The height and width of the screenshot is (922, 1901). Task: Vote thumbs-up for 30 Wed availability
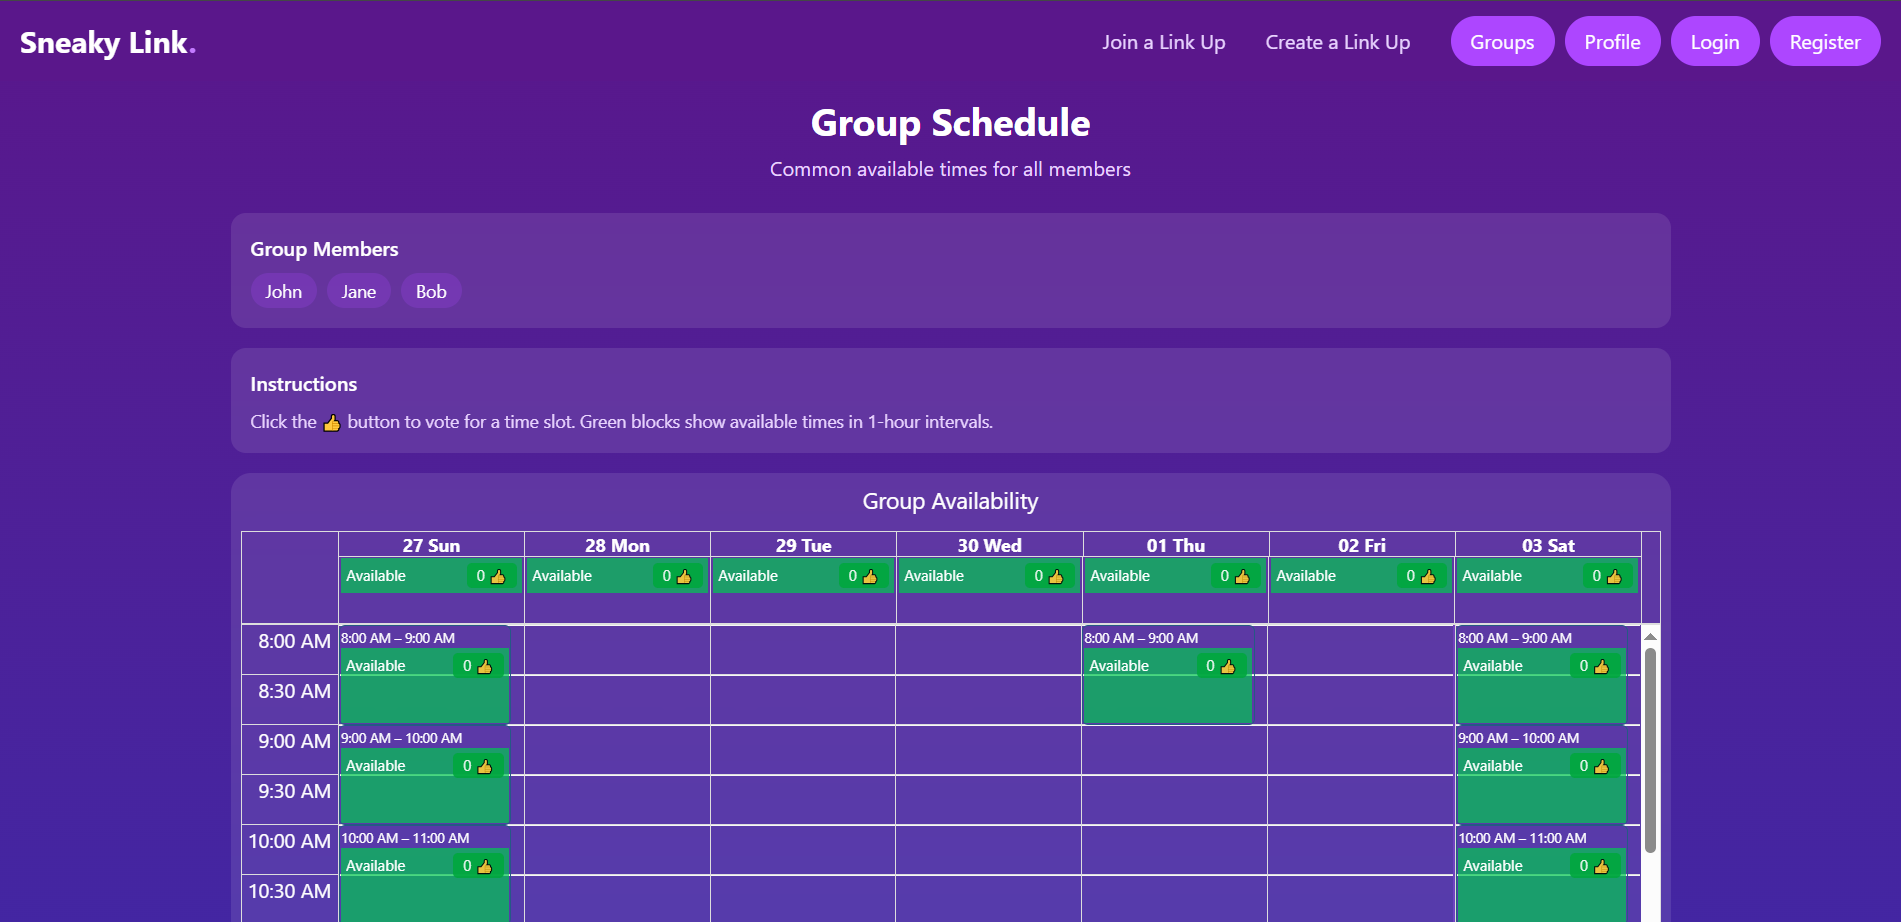pyautogui.click(x=1048, y=576)
